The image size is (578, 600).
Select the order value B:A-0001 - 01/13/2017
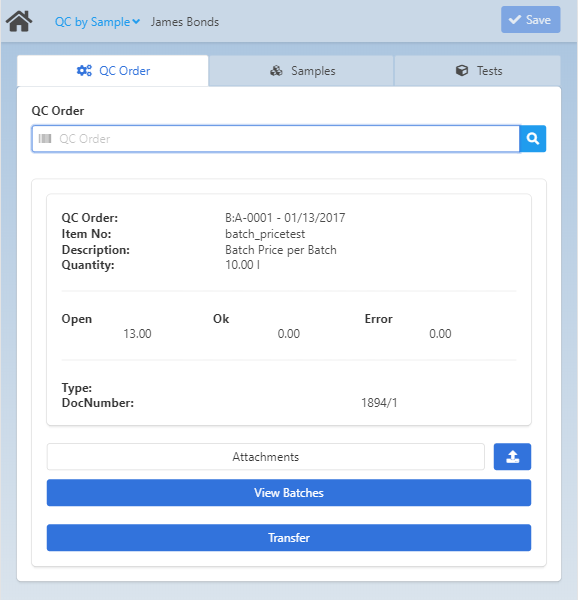[x=285, y=218]
